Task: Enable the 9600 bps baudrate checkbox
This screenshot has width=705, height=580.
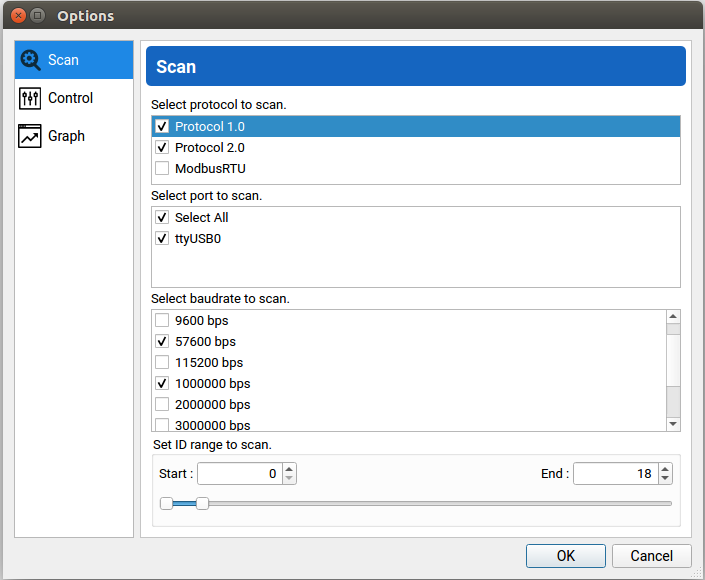Action: tap(162, 321)
